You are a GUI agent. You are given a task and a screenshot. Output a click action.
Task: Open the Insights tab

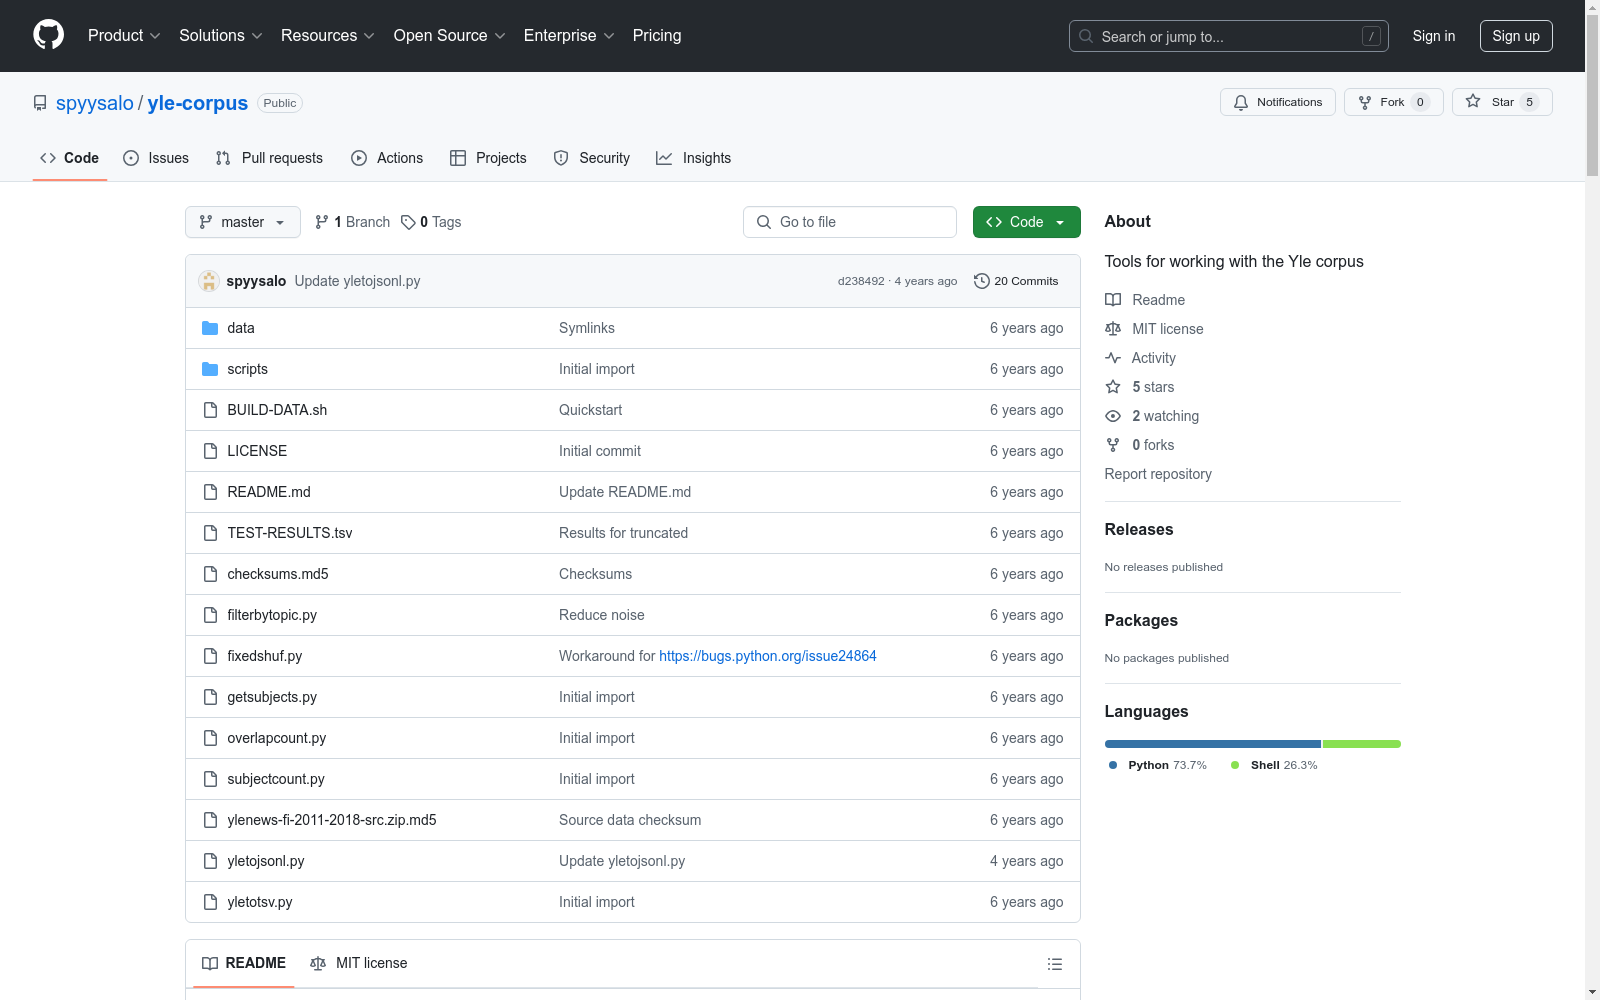[x=694, y=158]
